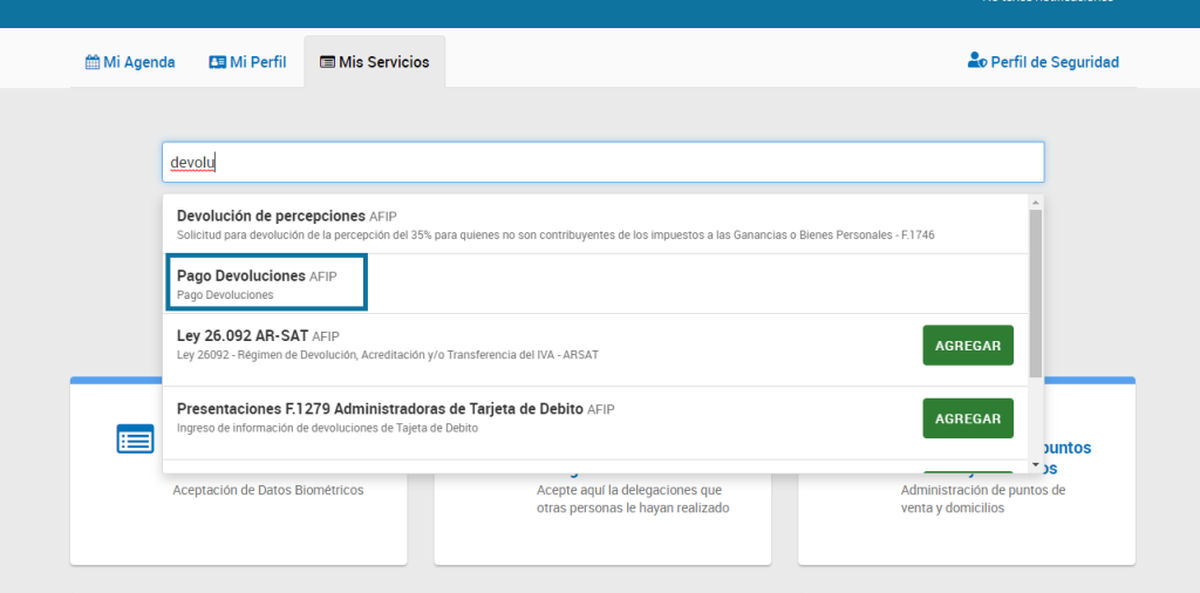Select Presentaciones F.1279 Administradoras de Tarjeta result
Image resolution: width=1200 pixels, height=593 pixels.
380,409
